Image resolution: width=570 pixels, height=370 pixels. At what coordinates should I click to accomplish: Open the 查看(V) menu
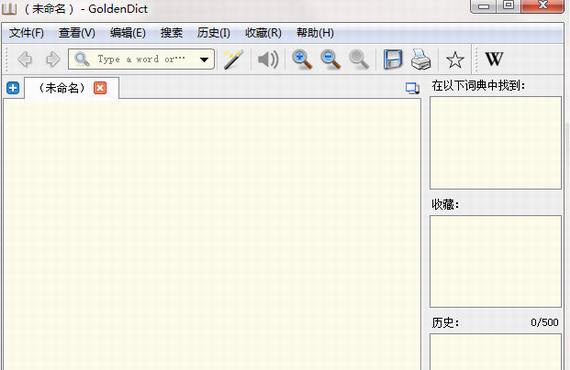click(x=77, y=33)
